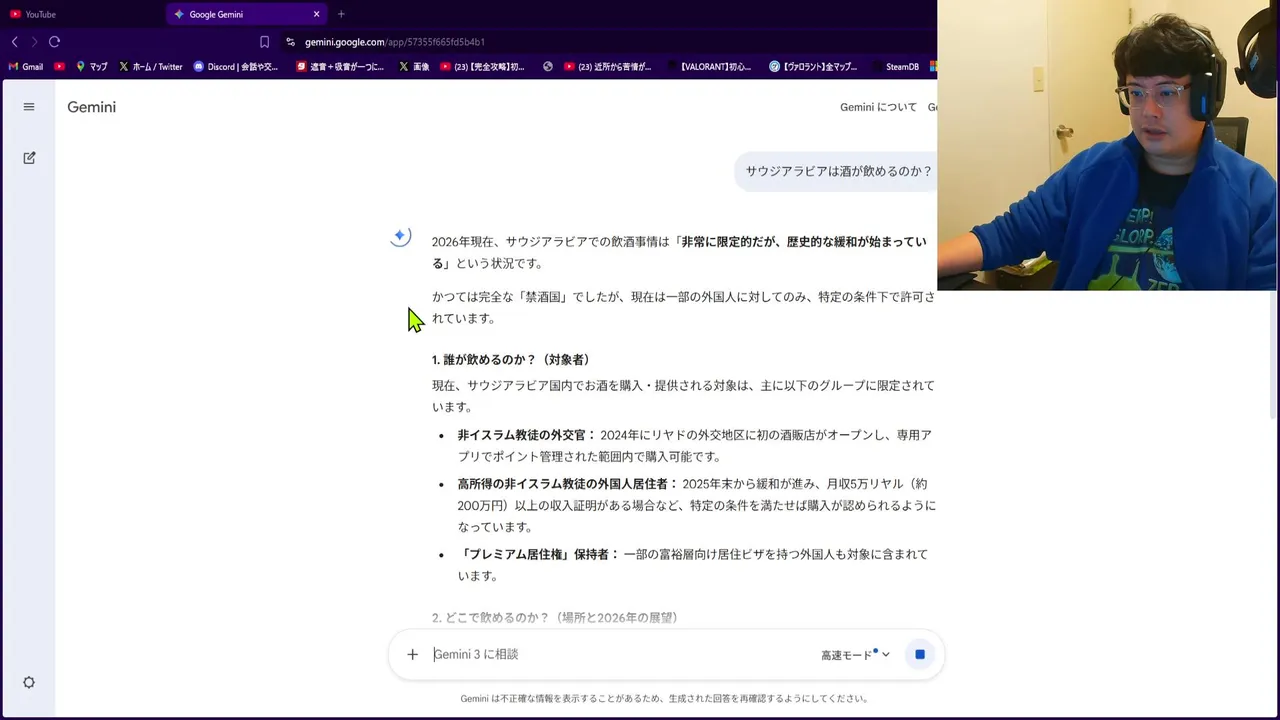Image resolution: width=1280 pixels, height=720 pixels.
Task: Open the 【ヴァロラント】全マップ bookmark
Action: (x=813, y=67)
